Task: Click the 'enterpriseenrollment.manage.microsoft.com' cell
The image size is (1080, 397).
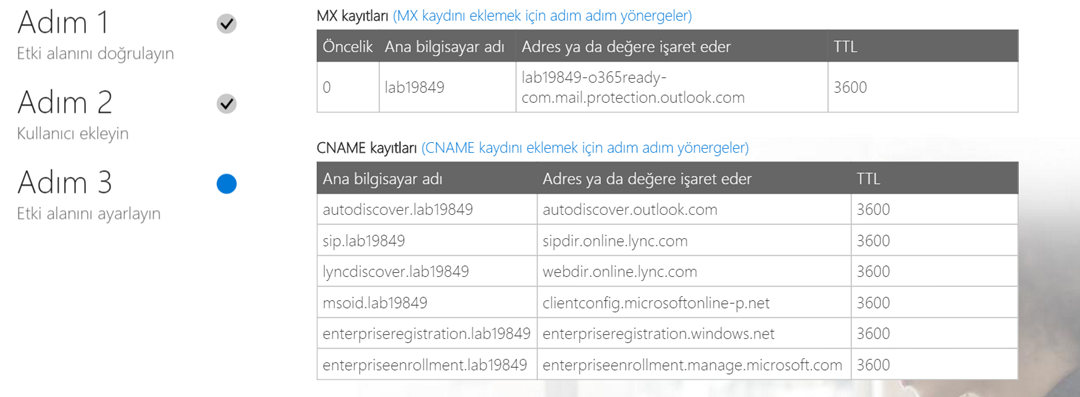Action: pyautogui.click(x=694, y=365)
